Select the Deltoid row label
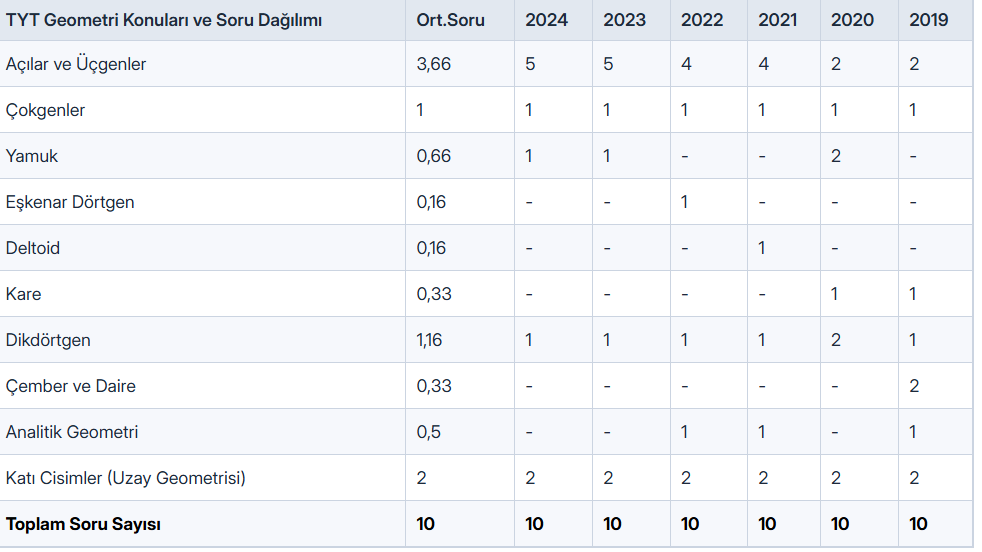This screenshot has height=552, width=982. (x=33, y=248)
